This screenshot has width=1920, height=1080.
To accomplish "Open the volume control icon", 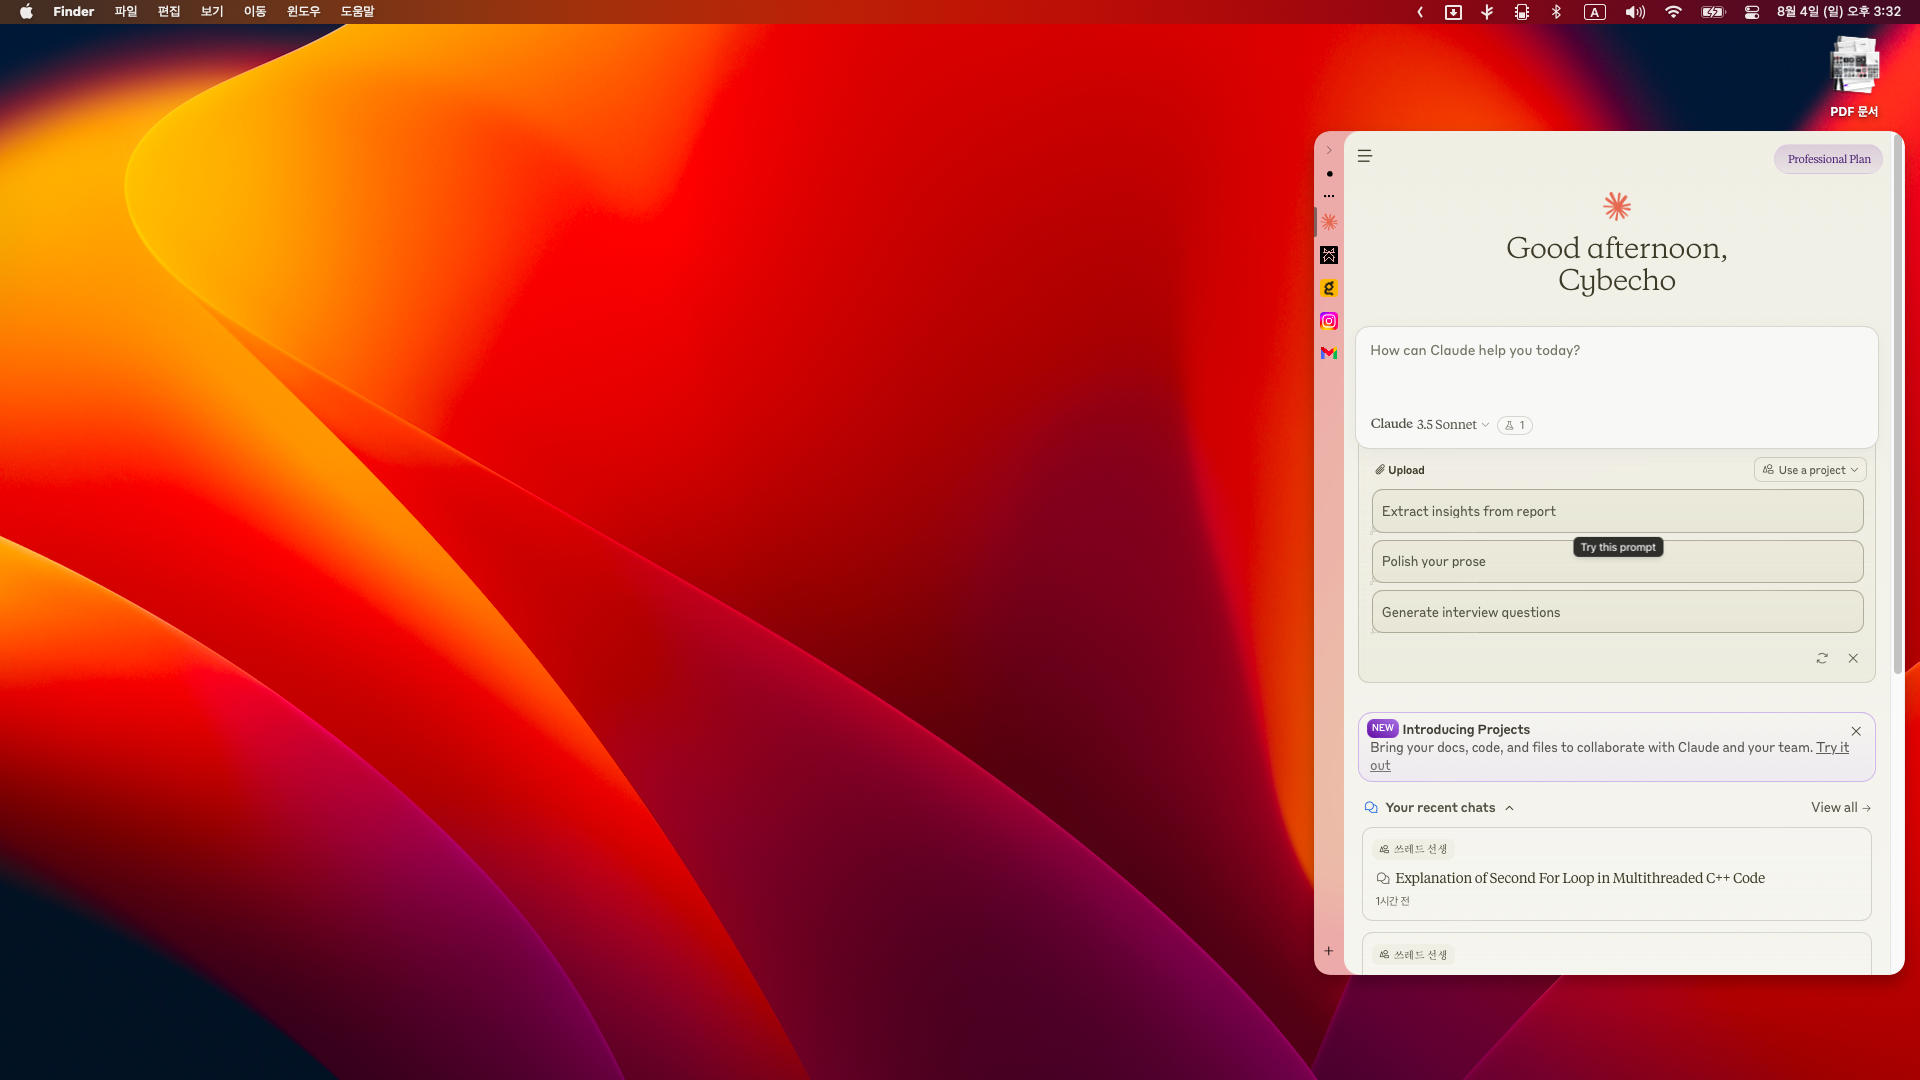I will click(1635, 12).
